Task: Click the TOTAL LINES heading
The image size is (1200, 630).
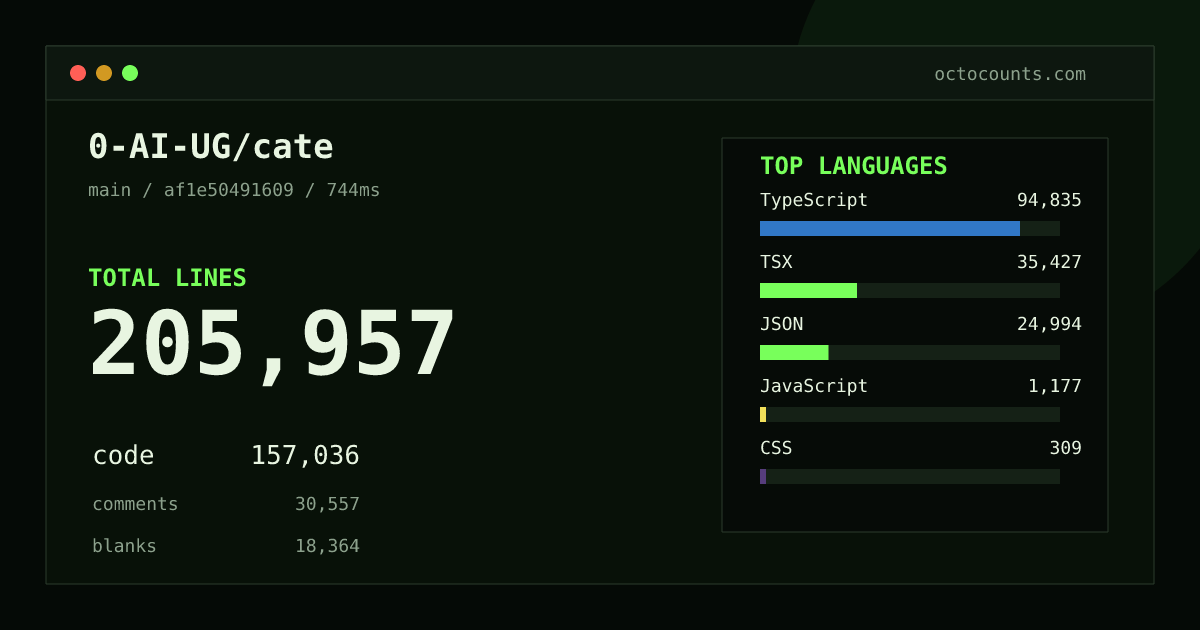Action: [167, 278]
